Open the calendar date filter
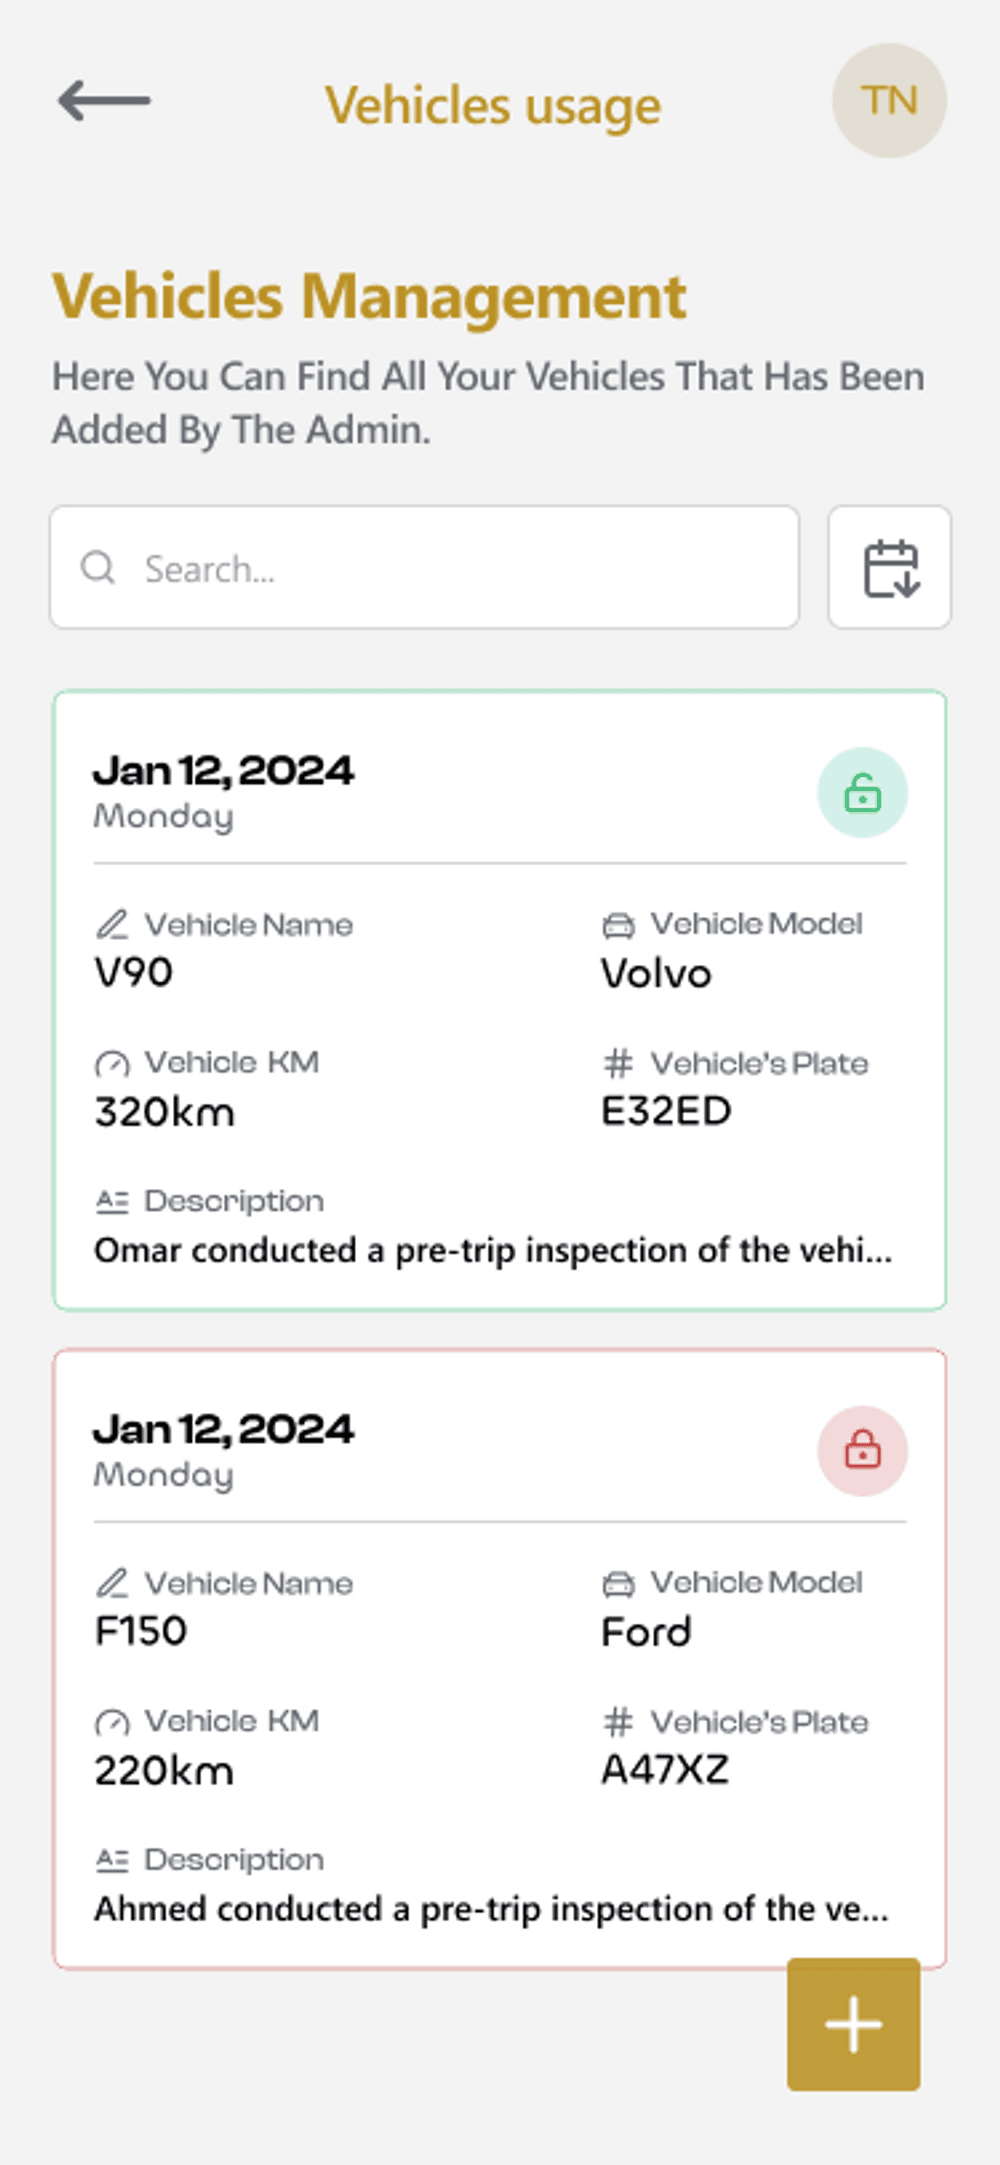The height and width of the screenshot is (2165, 1000). pos(889,568)
